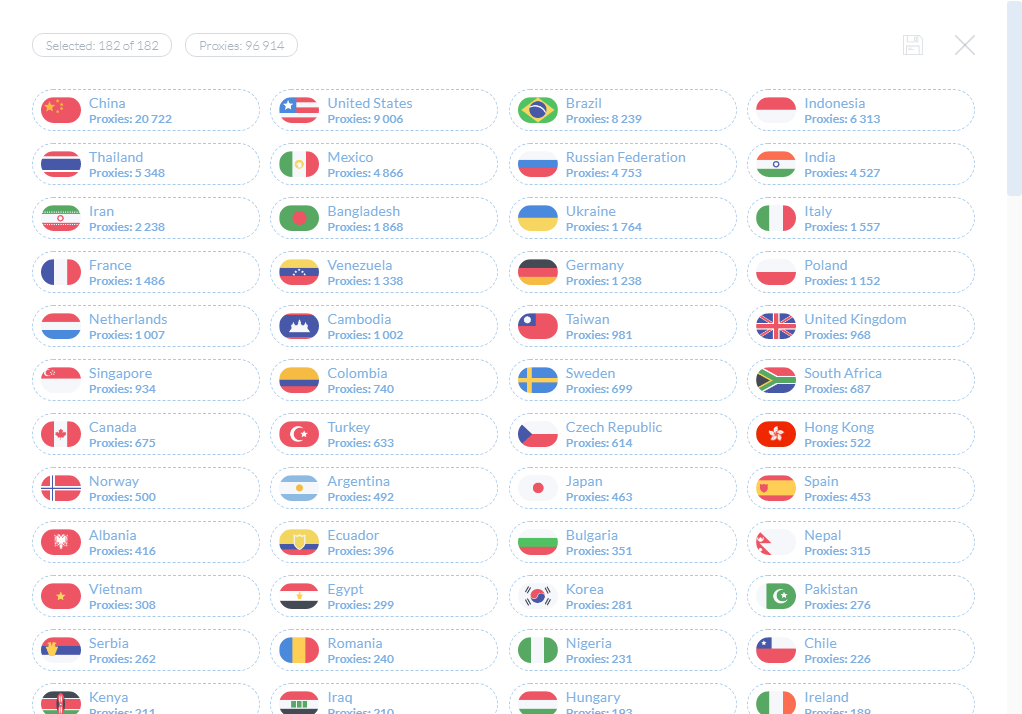Click the Serbia country name
The image size is (1022, 714).
pos(109,644)
